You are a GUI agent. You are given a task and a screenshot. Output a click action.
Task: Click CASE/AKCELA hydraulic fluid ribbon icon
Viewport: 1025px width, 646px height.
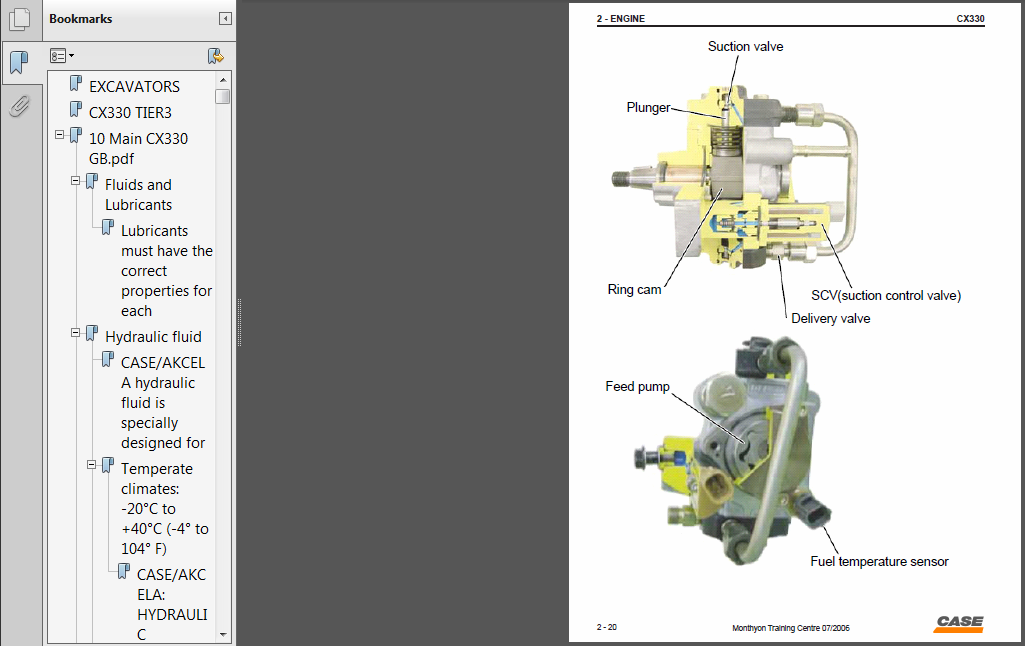108,359
